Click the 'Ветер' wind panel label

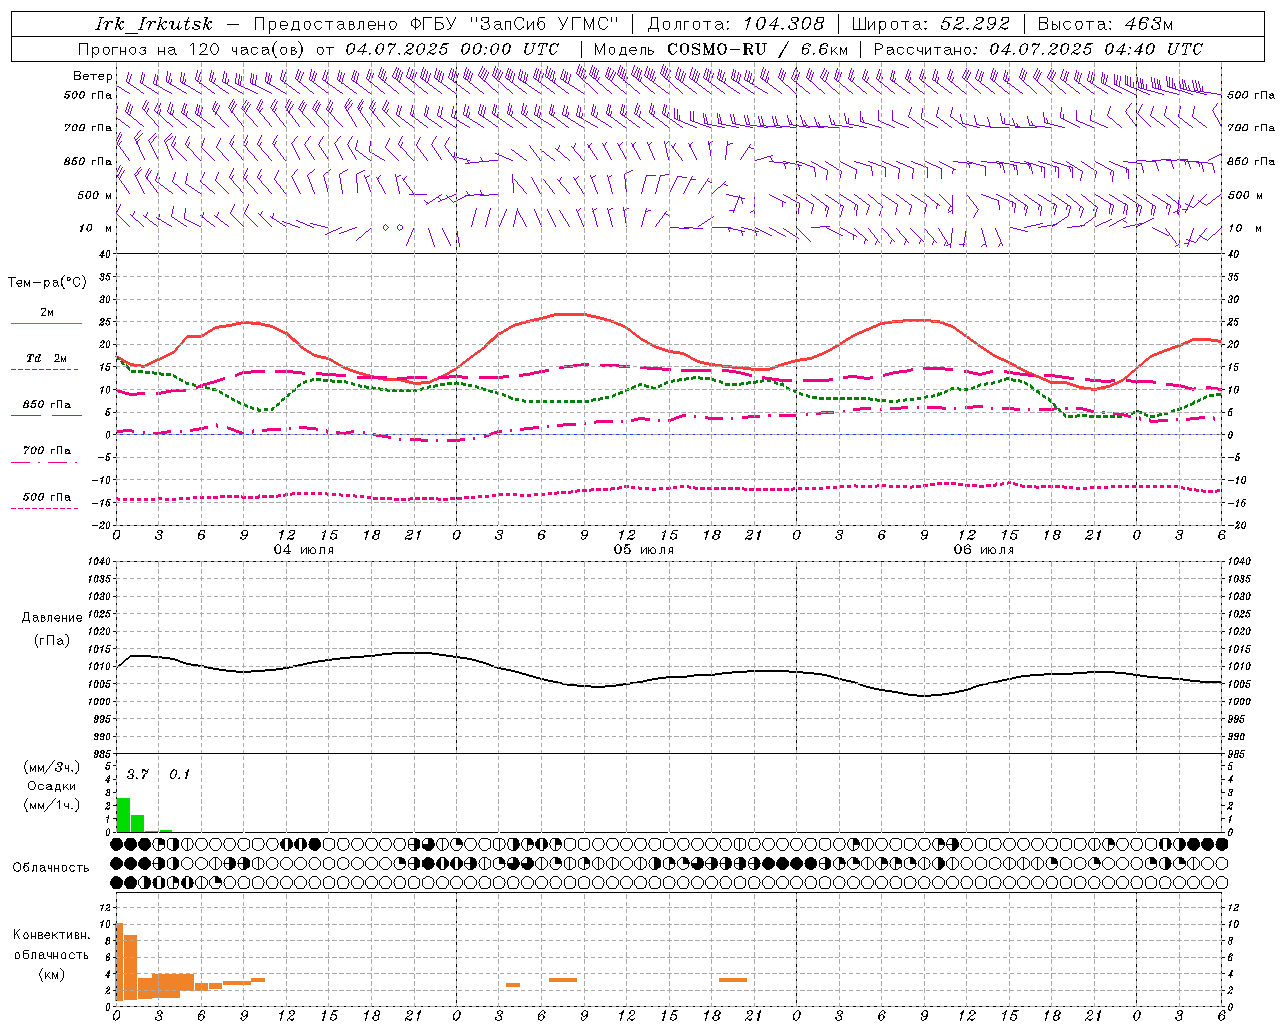click(93, 76)
